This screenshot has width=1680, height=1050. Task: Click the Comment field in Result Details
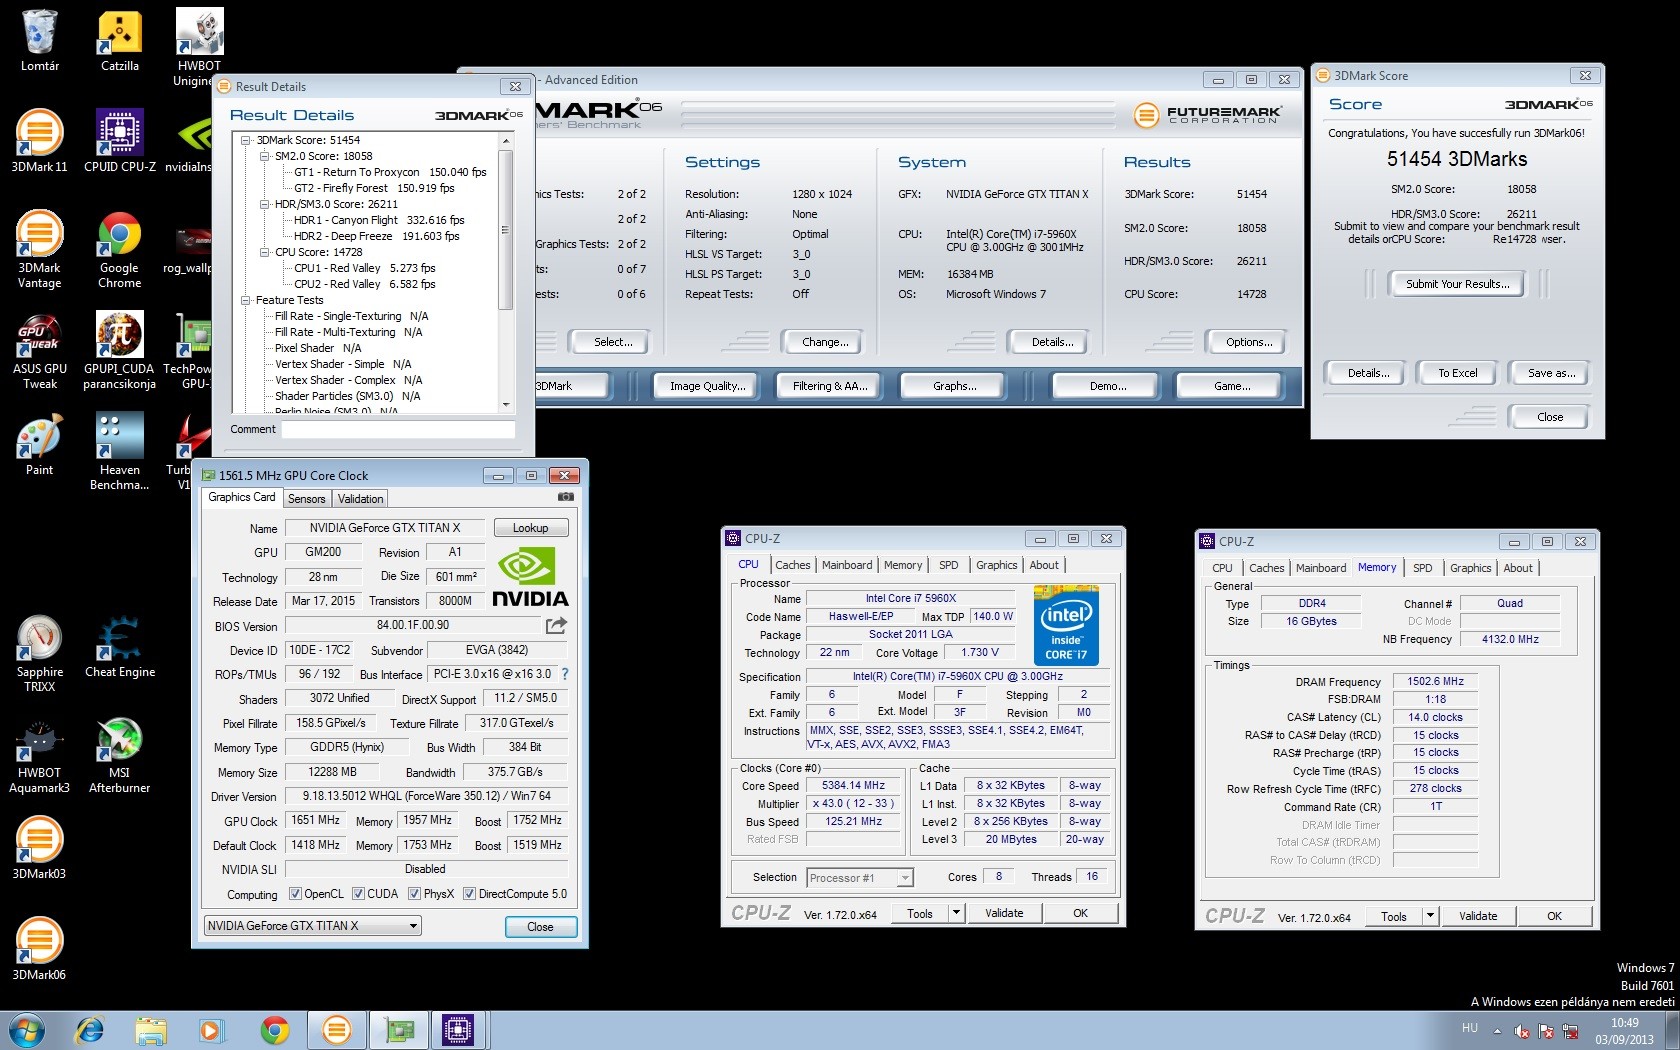point(398,429)
